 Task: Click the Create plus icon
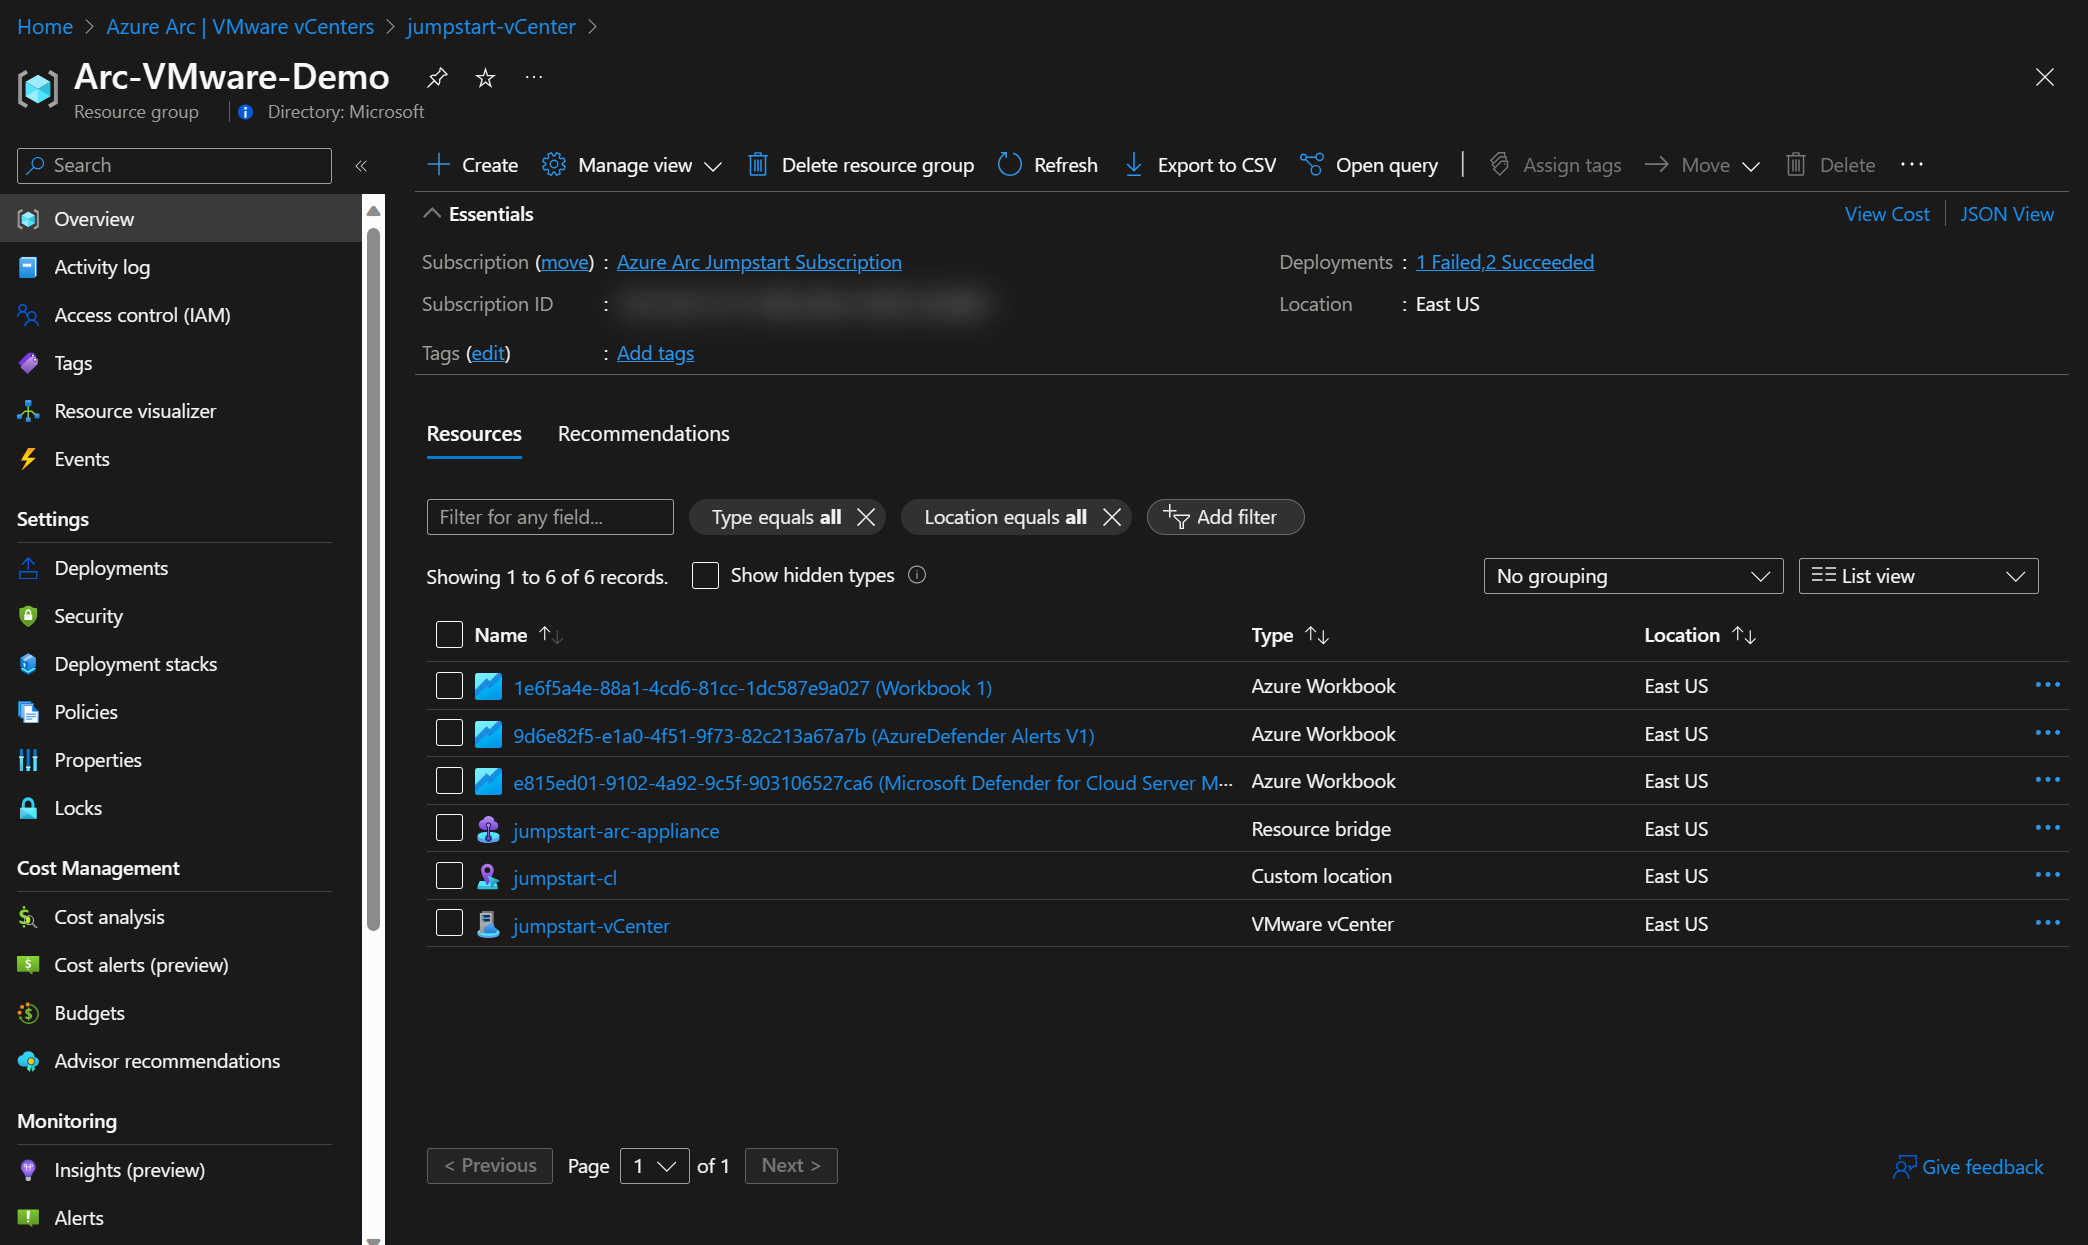pos(438,165)
